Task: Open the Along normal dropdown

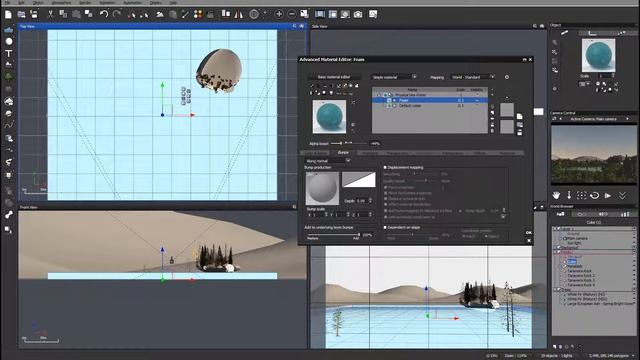Action: coord(327,161)
